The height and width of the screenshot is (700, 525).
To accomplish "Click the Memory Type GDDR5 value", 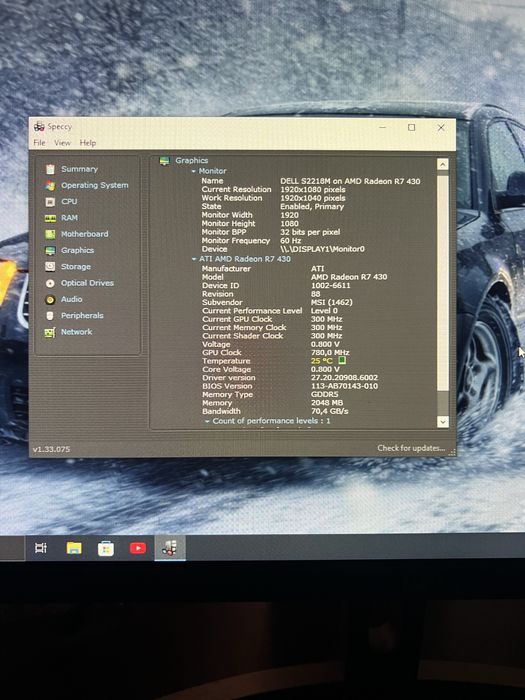I will [x=325, y=395].
